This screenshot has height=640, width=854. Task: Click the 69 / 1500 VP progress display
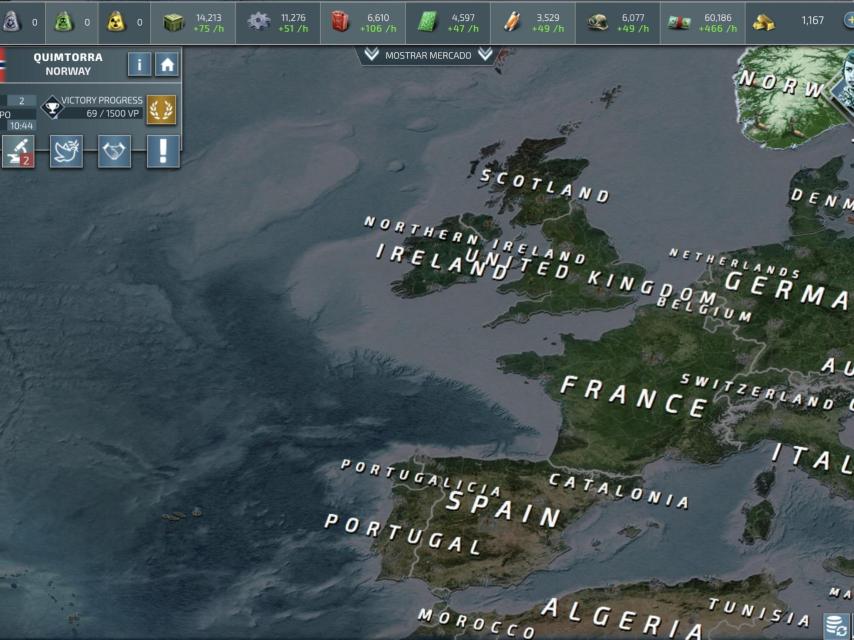[x=112, y=113]
